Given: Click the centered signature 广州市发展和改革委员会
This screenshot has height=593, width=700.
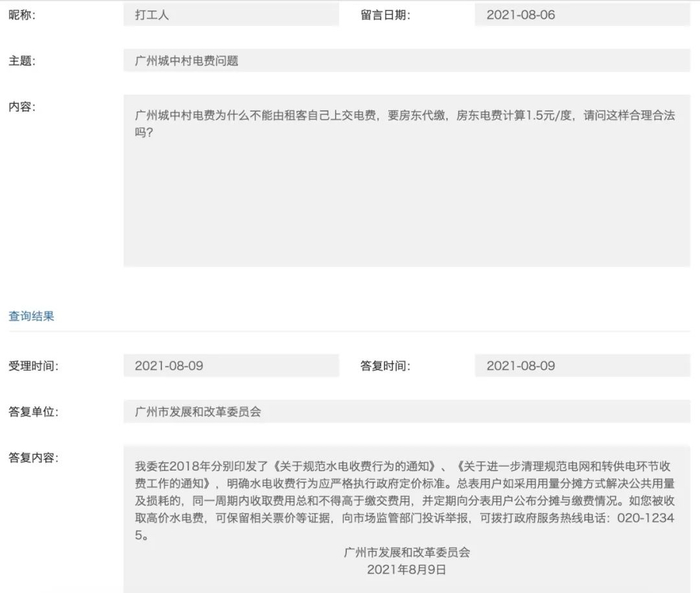Looking at the screenshot, I should tap(407, 552).
